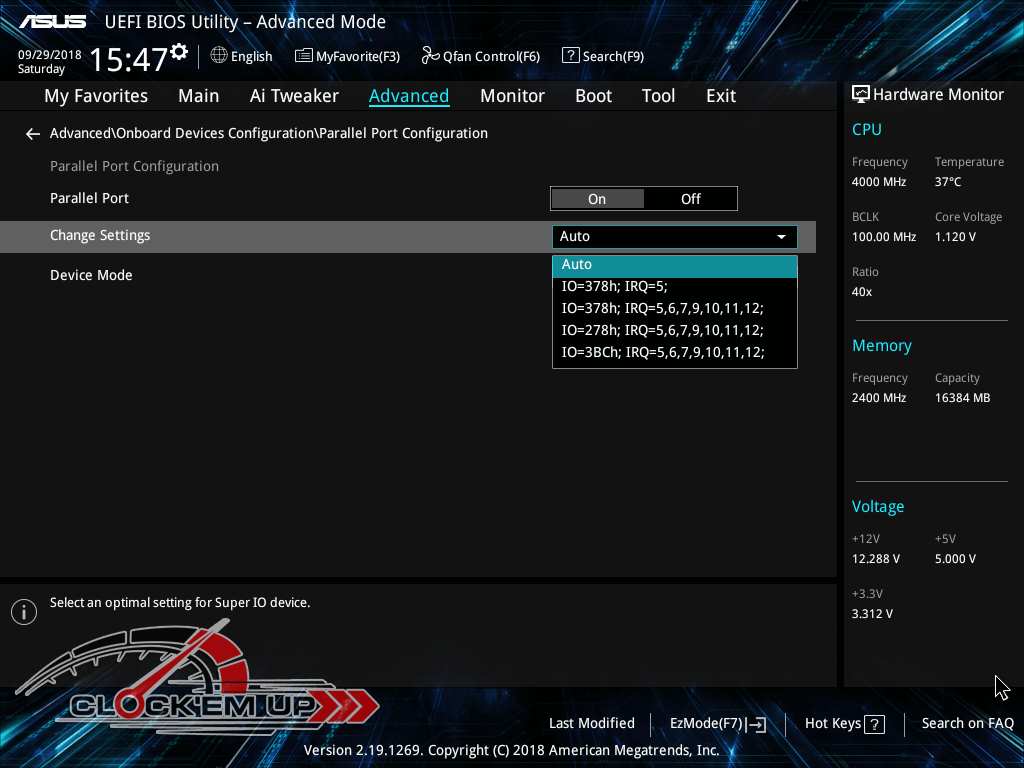
Task: Switch to the Ai Tweaker tab
Action: click(294, 96)
